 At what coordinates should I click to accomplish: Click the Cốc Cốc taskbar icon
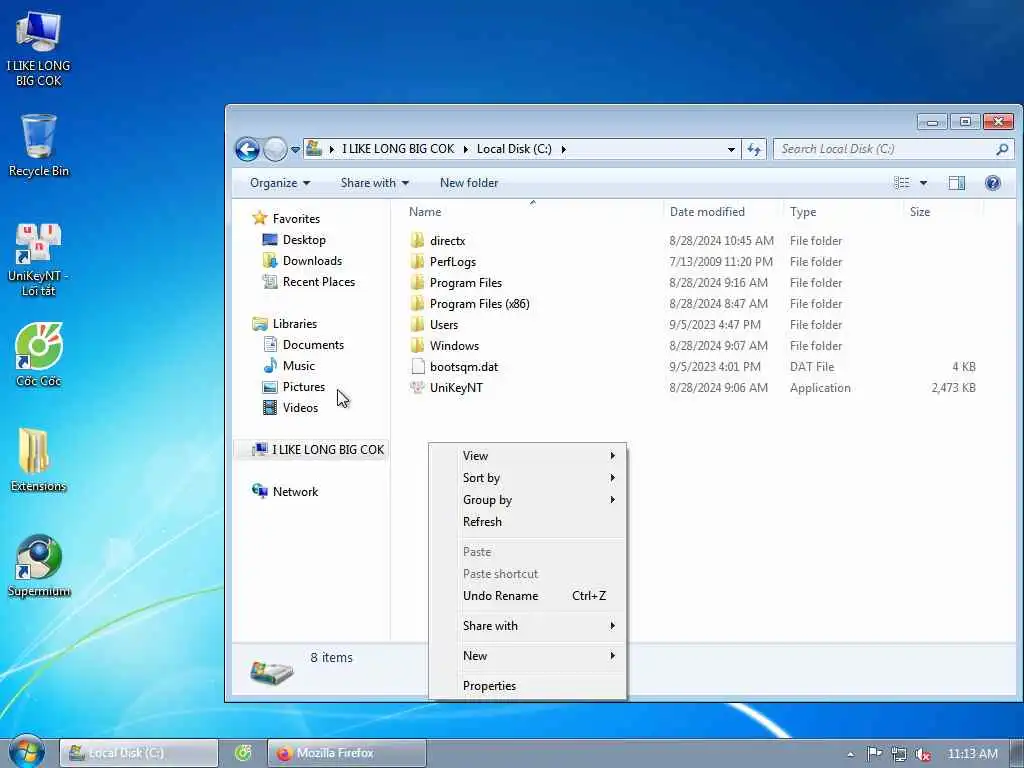[x=243, y=753]
